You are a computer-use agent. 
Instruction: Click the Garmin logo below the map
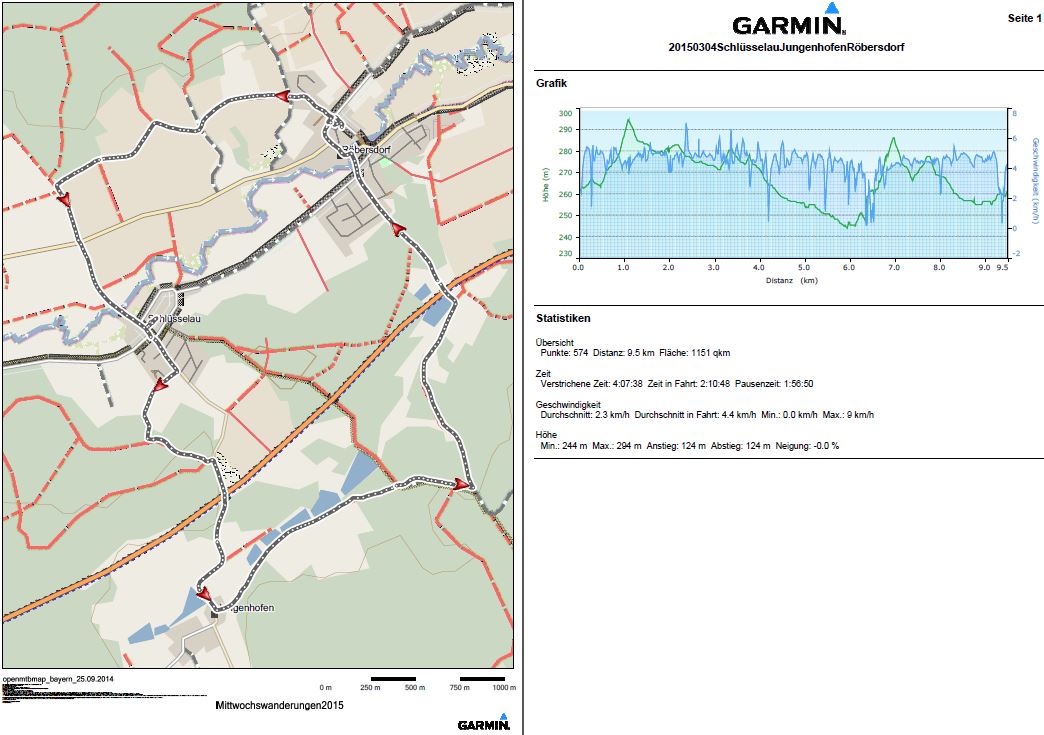tap(484, 722)
